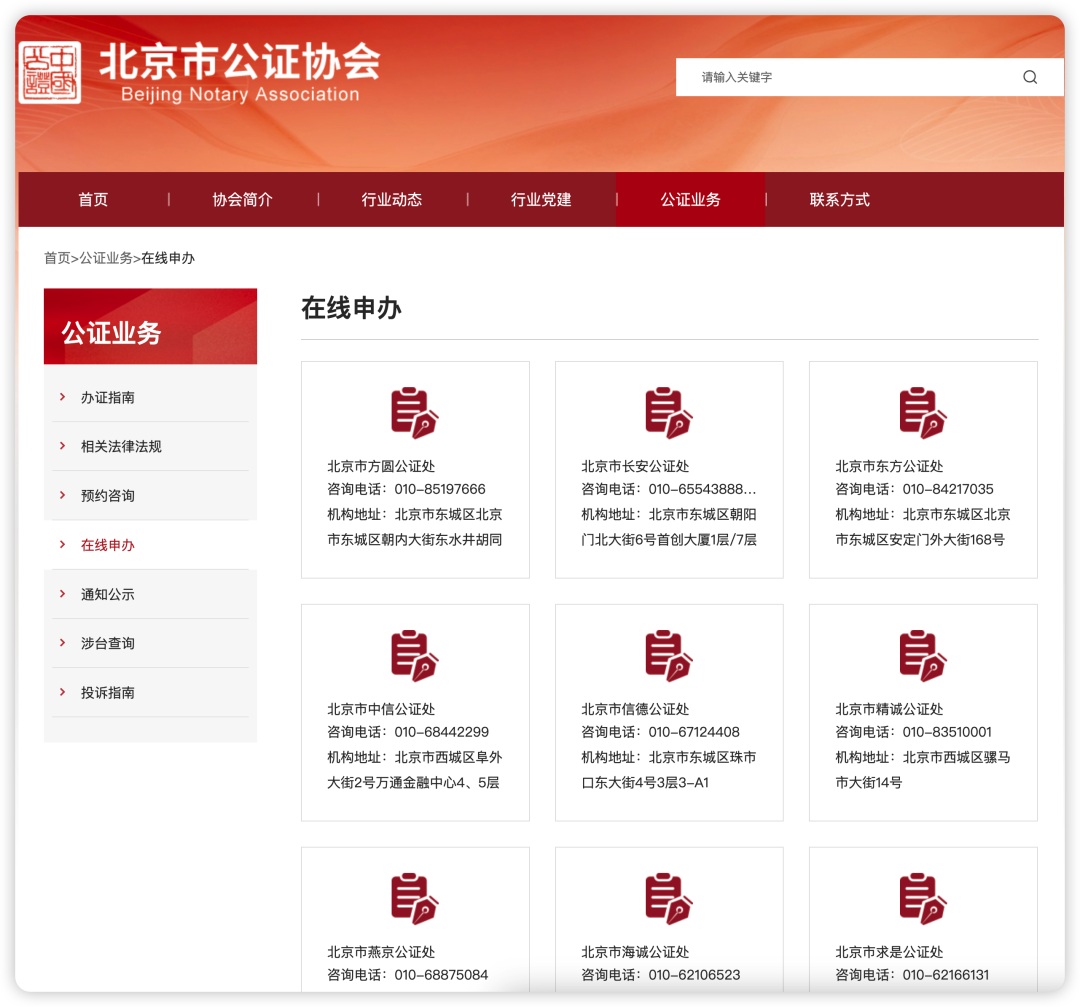The image size is (1080, 1007).
Task: Click 公证业务 in the breadcrumb
Action: [x=106, y=258]
